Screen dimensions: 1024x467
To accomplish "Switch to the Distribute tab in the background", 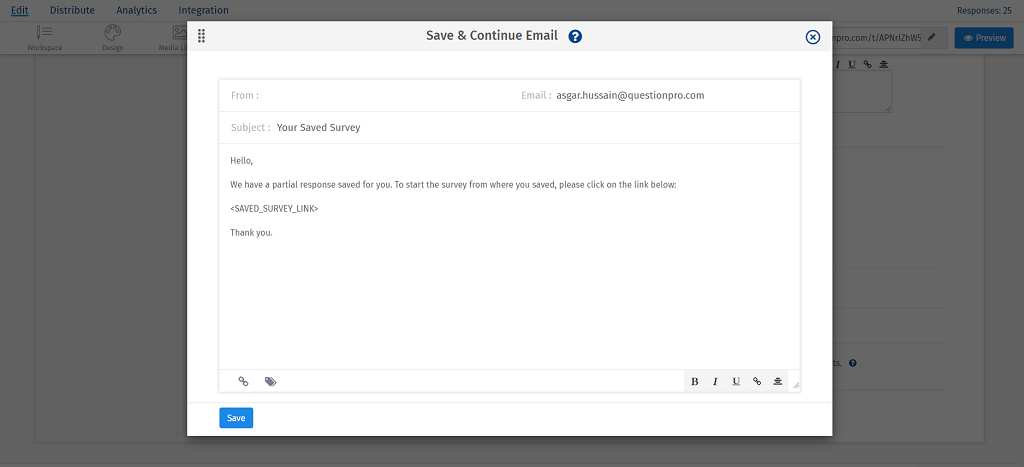I will coord(72,10).
